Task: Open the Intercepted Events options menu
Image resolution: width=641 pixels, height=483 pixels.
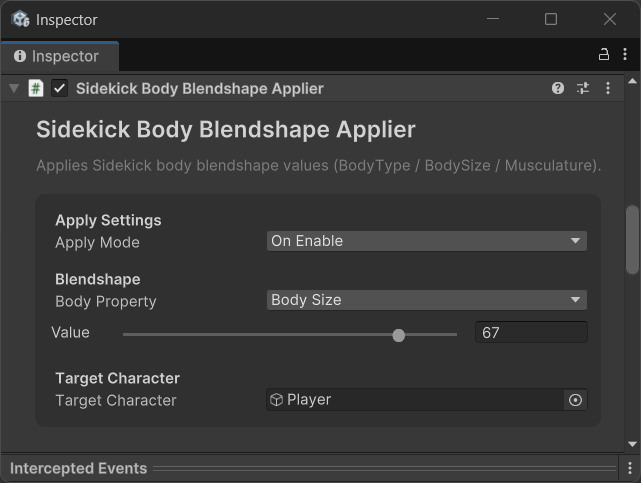Action: click(x=629, y=468)
